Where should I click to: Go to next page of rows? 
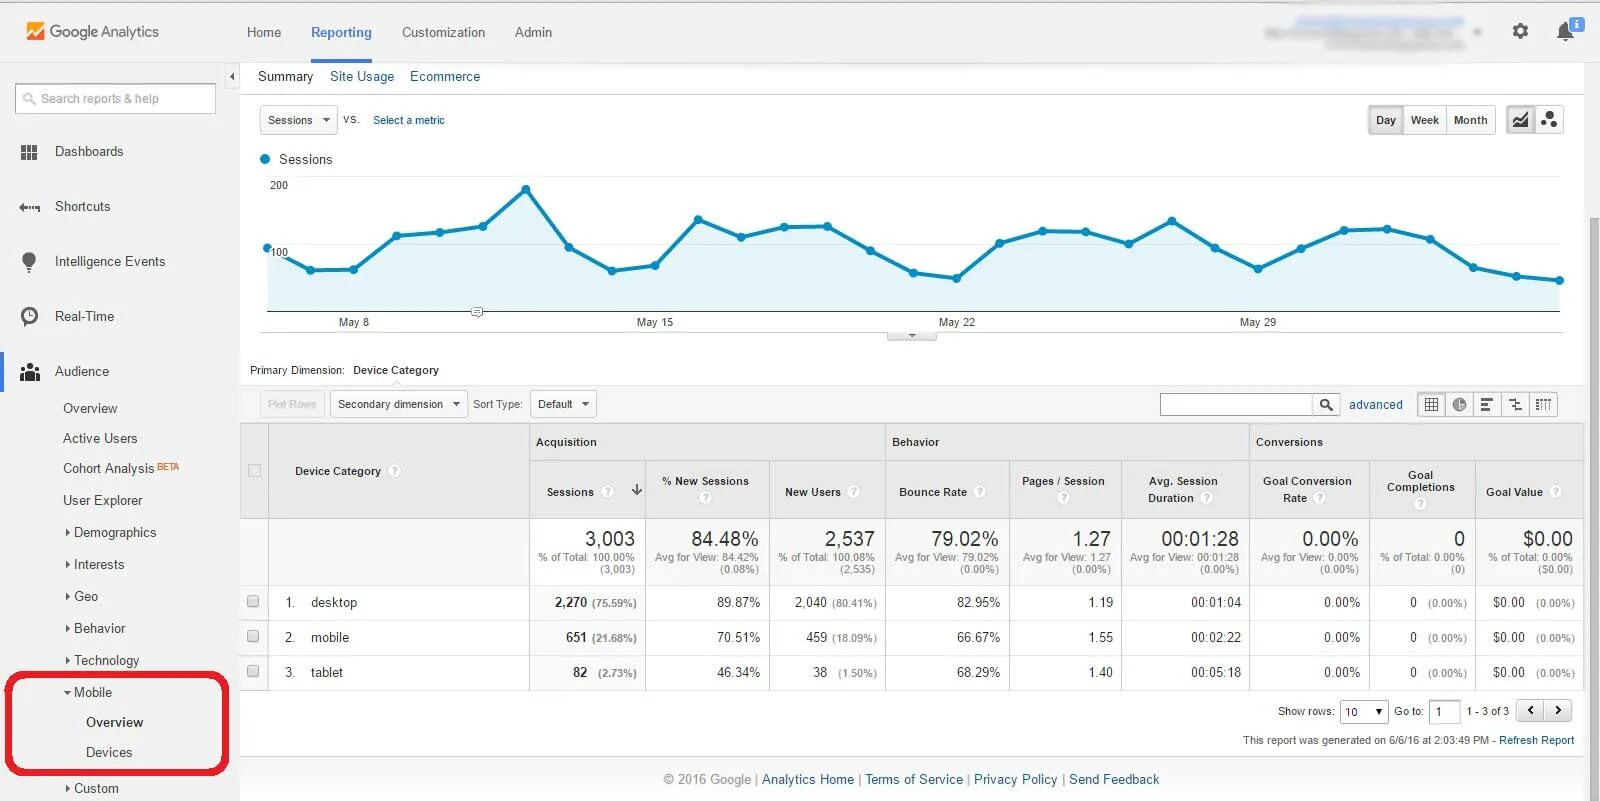(x=1558, y=711)
